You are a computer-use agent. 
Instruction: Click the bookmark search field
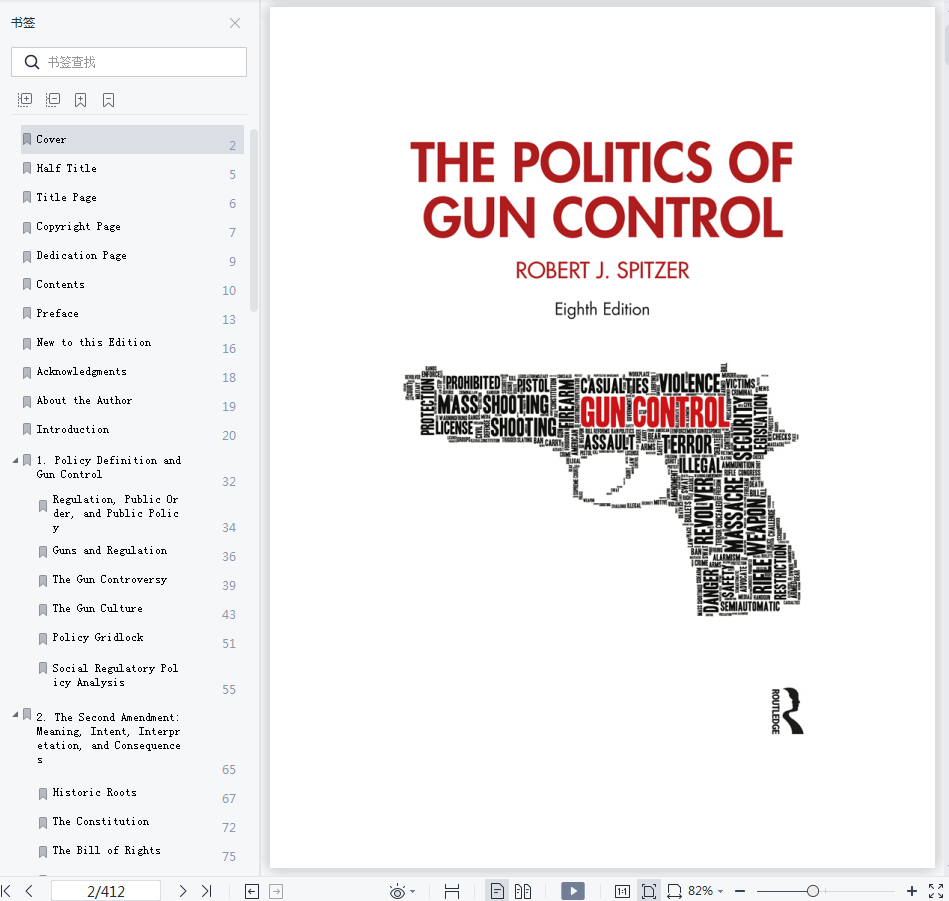click(129, 62)
